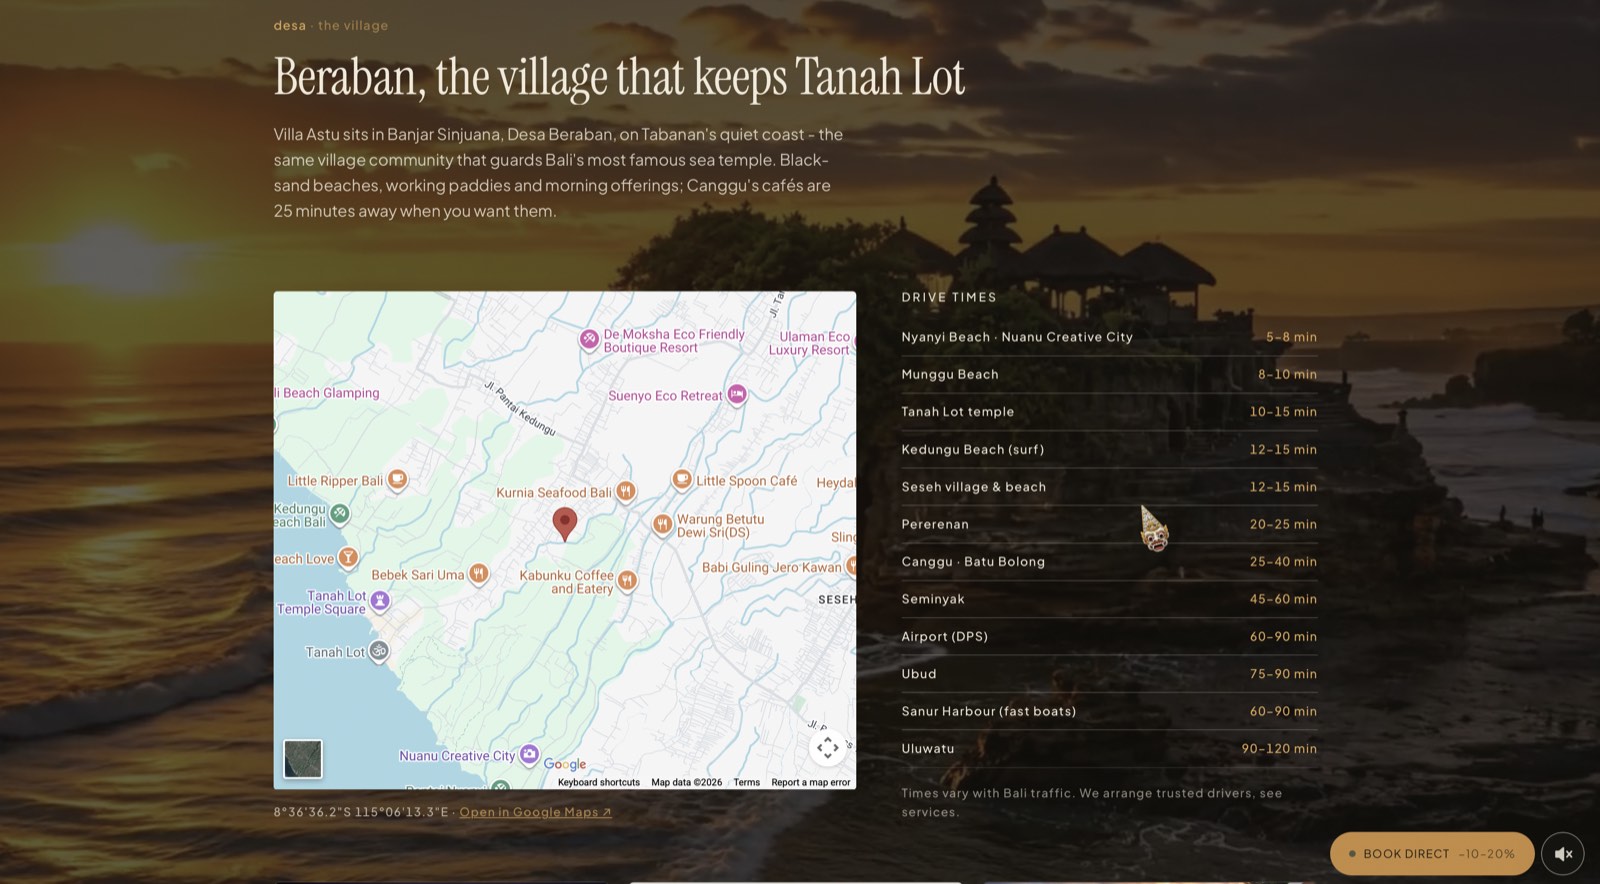Viewport: 1600px width, 884px height.
Task: Select the Beach Love bar marker
Action: click(348, 557)
